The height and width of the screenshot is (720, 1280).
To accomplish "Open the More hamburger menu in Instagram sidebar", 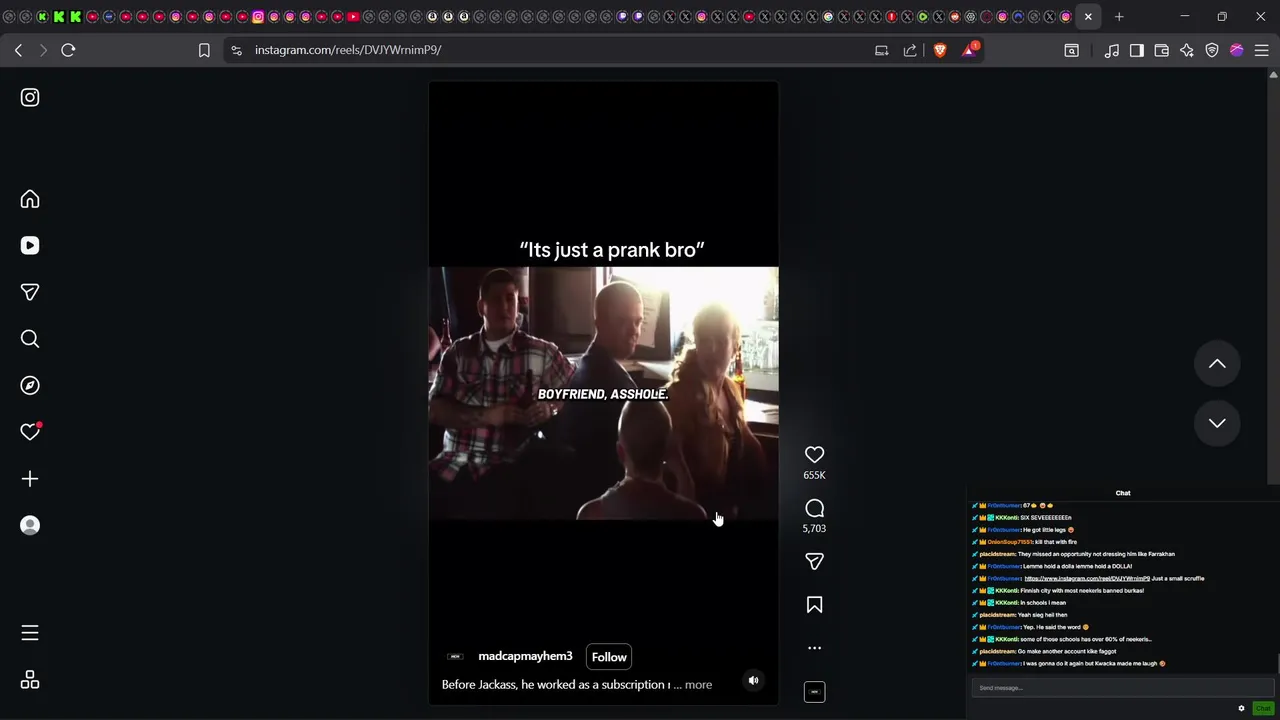I will click(x=30, y=633).
